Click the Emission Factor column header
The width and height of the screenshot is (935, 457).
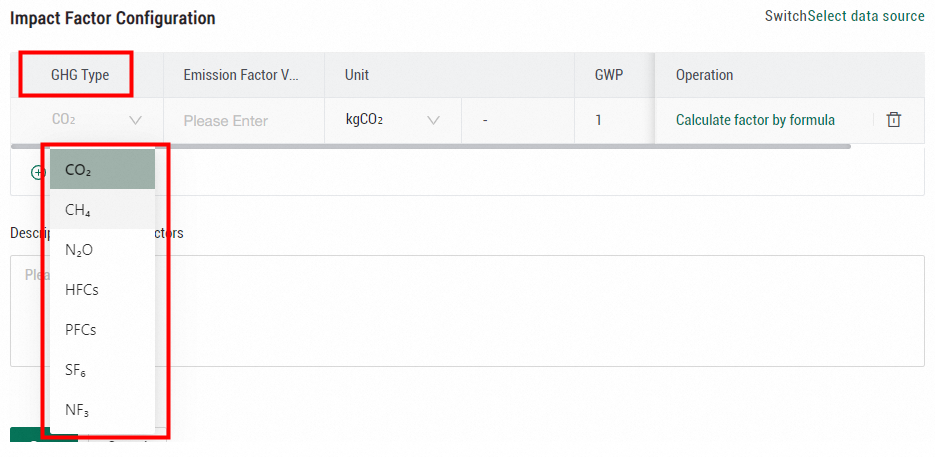(x=241, y=75)
